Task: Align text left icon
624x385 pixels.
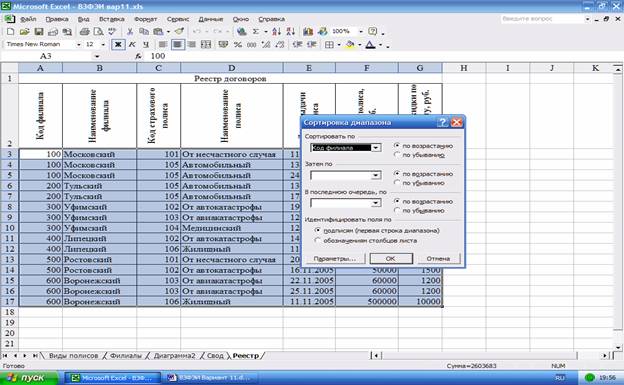Action: (x=163, y=45)
